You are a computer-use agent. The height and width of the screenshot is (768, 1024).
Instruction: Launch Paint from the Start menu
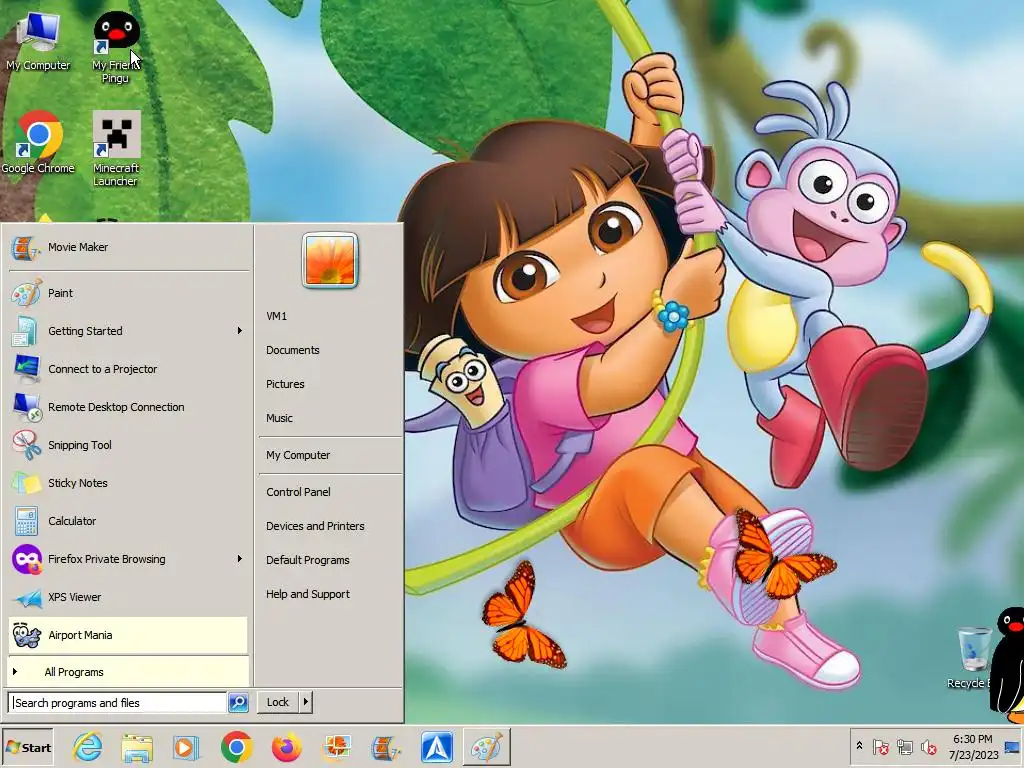pyautogui.click(x=128, y=293)
